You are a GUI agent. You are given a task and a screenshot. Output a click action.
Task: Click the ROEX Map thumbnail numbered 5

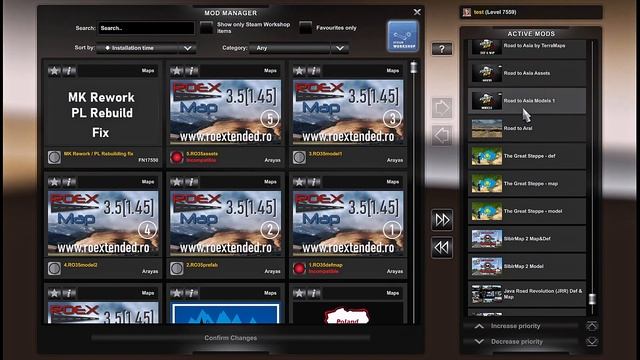click(226, 112)
